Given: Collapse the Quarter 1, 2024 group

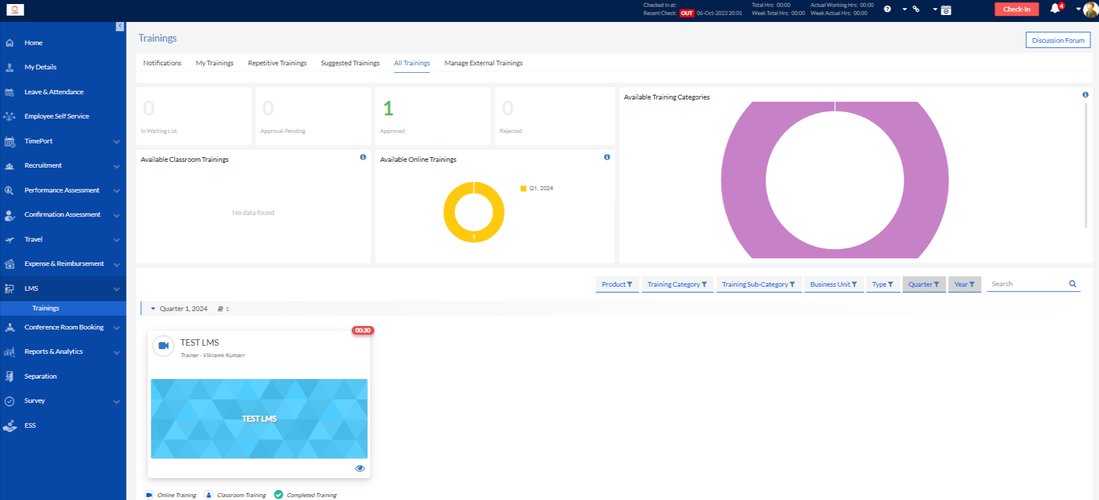Looking at the screenshot, I should tap(153, 309).
